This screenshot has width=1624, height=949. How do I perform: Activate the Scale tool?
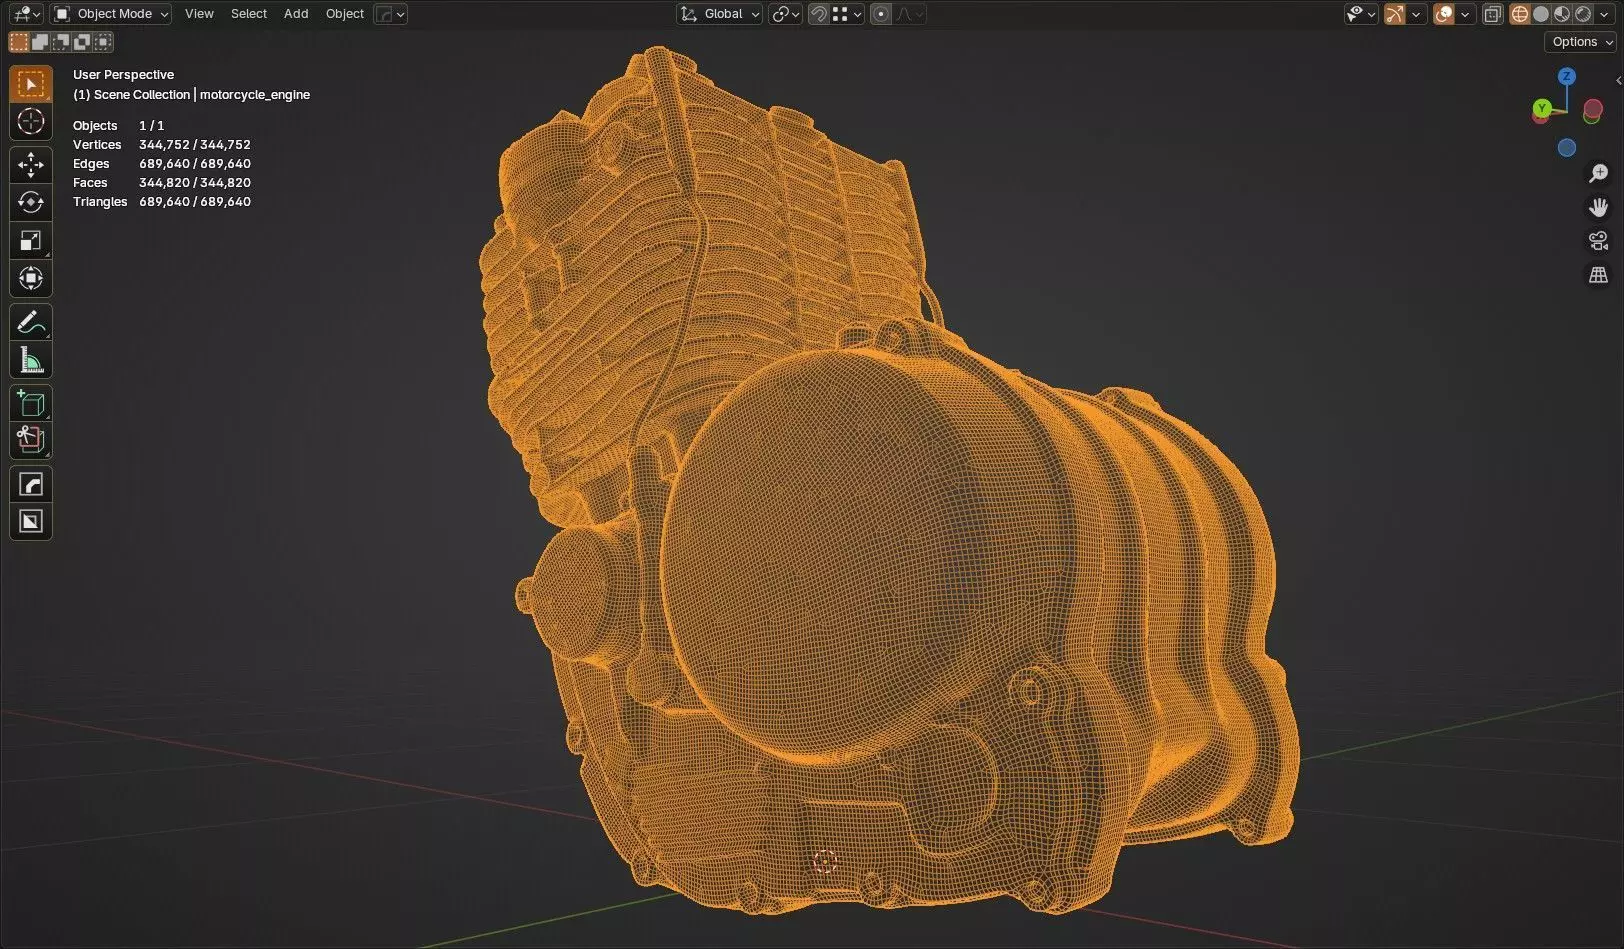tap(31, 241)
